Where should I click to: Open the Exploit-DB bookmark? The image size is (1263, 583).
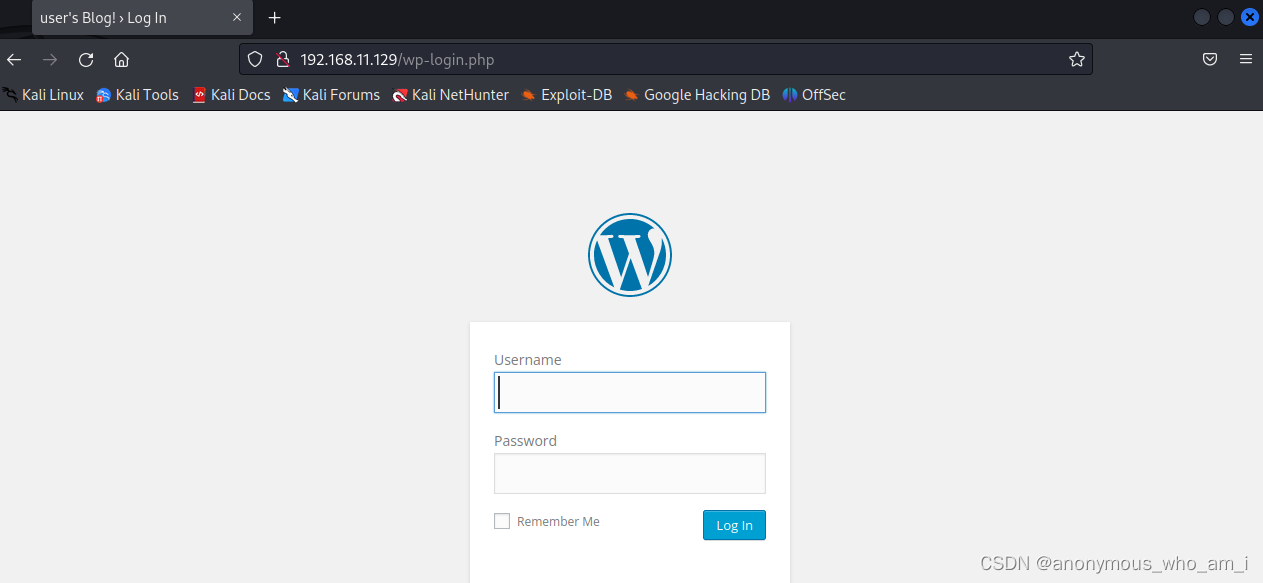567,95
